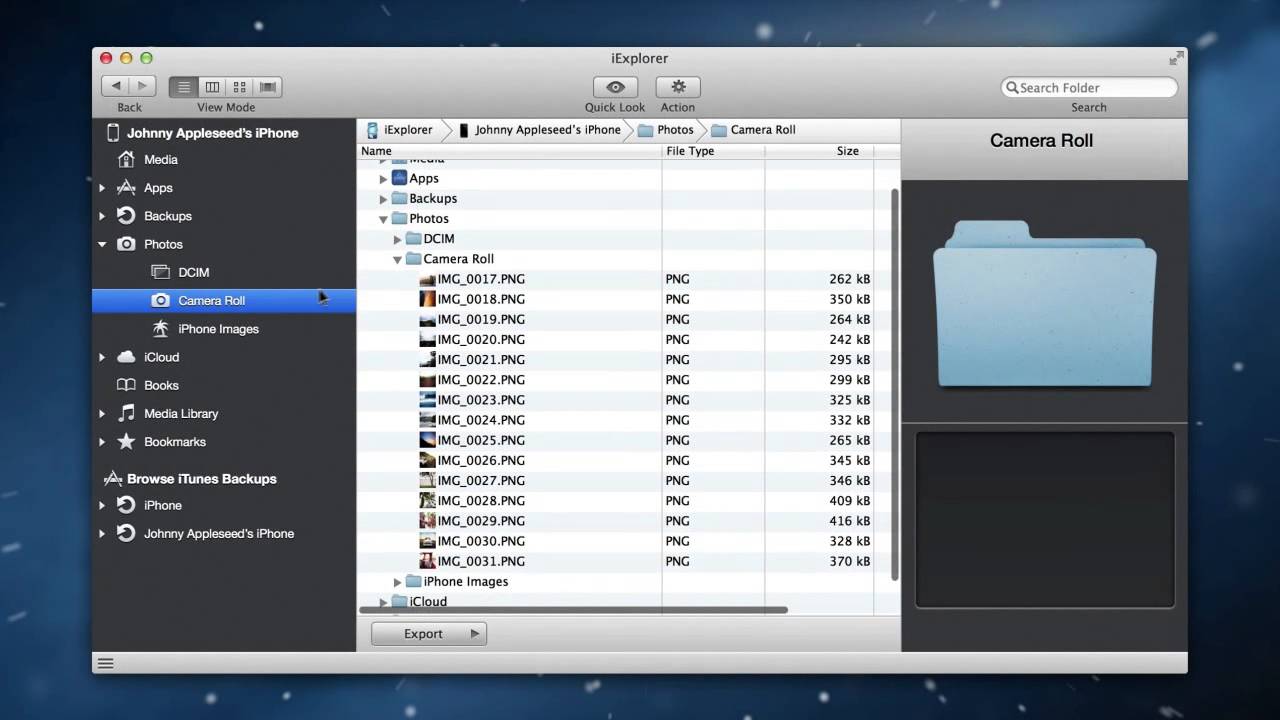Image resolution: width=1280 pixels, height=720 pixels.
Task: Click the Forward arrow button
Action: pyautogui.click(x=143, y=87)
